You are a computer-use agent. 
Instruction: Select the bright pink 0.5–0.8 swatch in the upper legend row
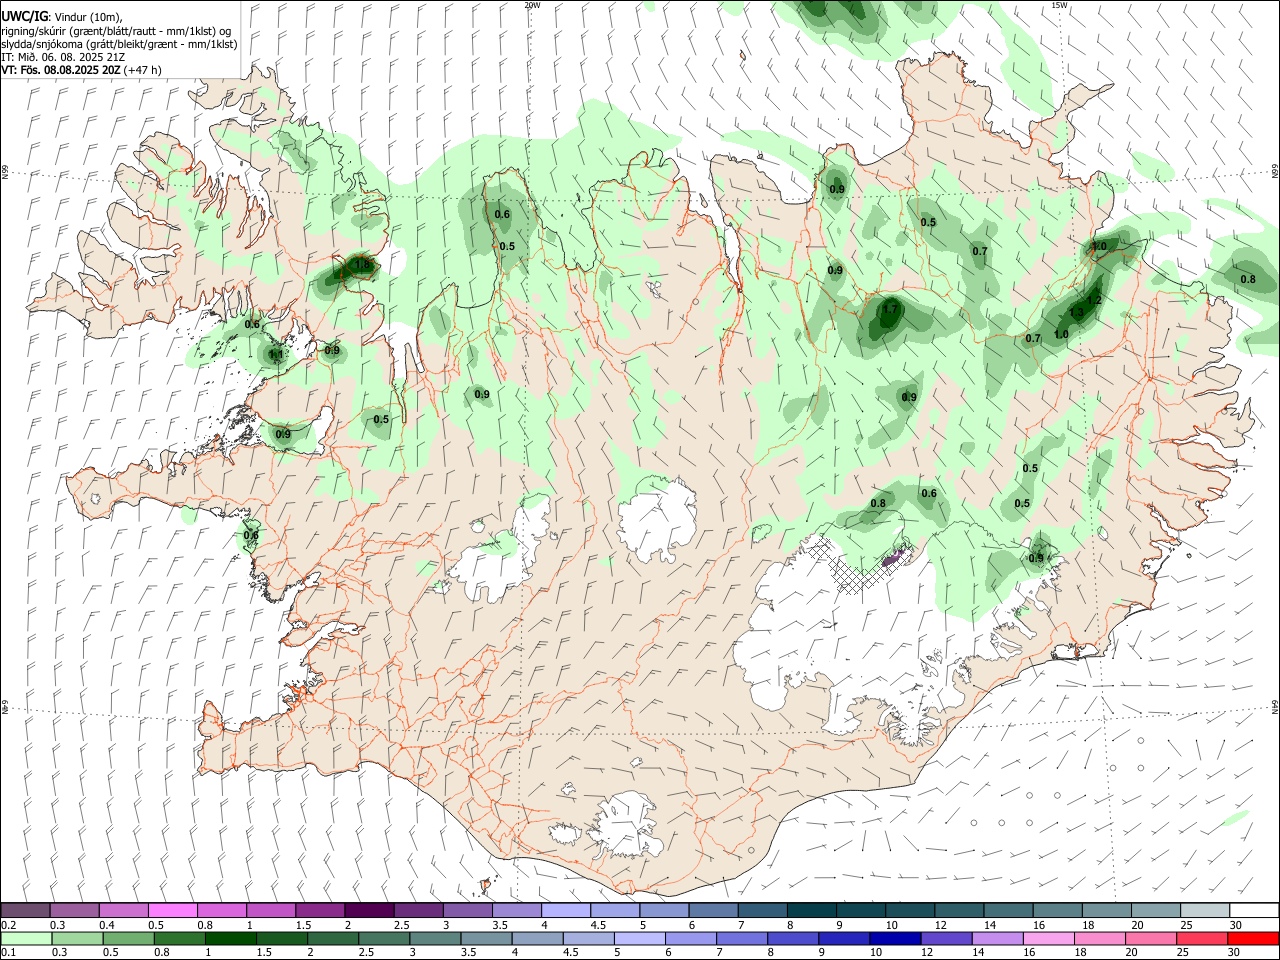(173, 911)
